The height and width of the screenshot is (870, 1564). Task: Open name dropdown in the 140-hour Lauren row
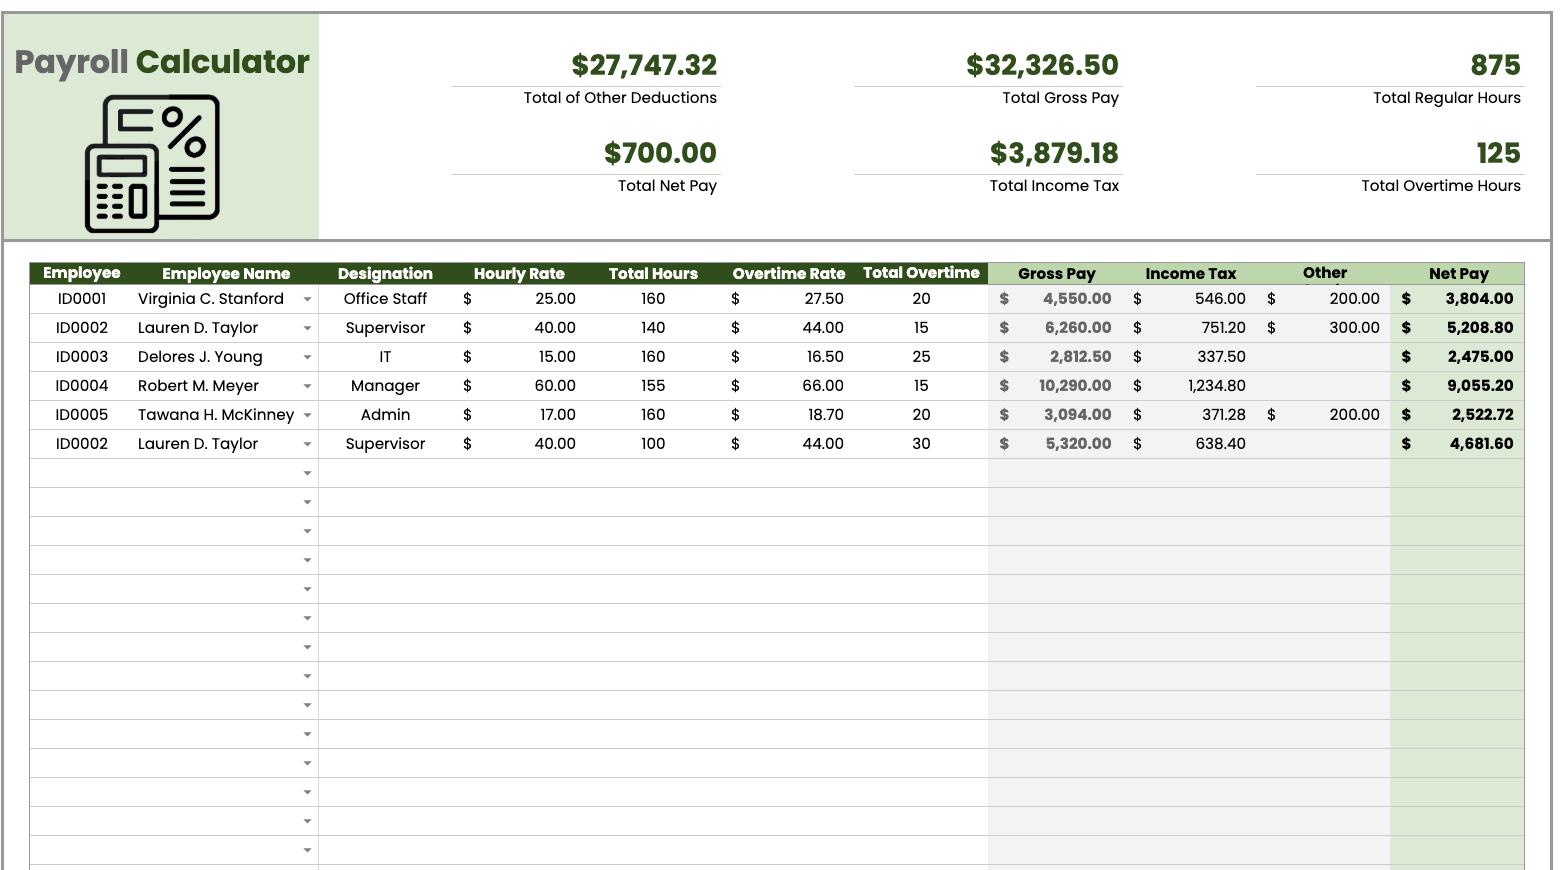pyautogui.click(x=307, y=328)
